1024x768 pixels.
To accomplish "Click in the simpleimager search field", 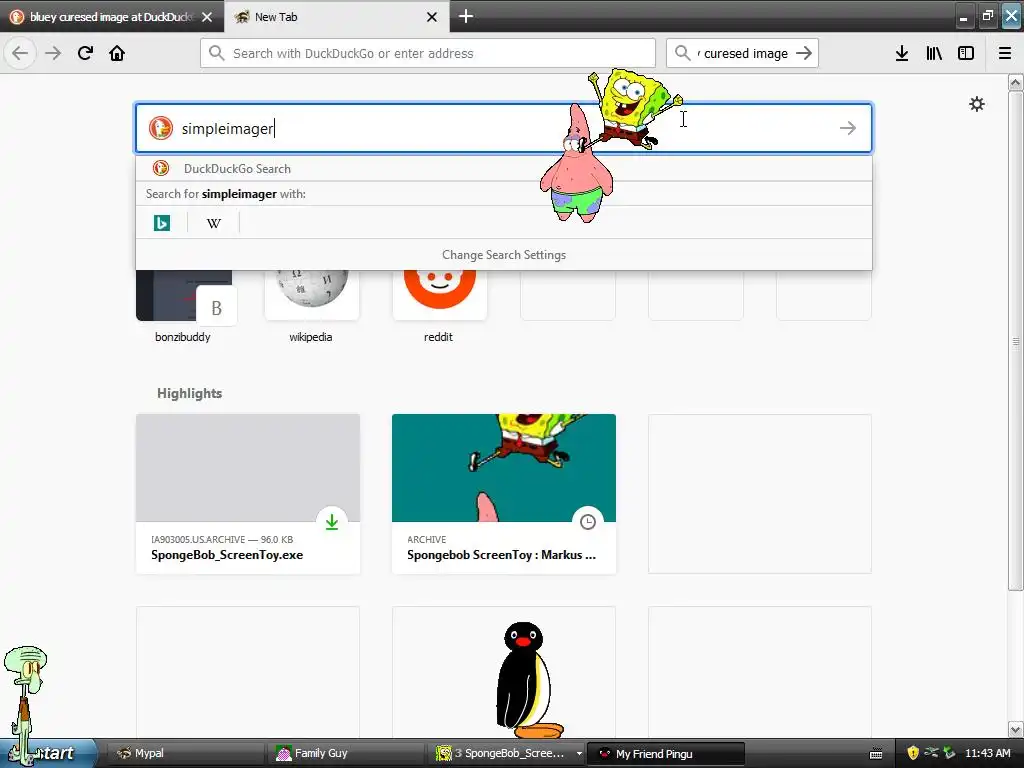I will 503,128.
